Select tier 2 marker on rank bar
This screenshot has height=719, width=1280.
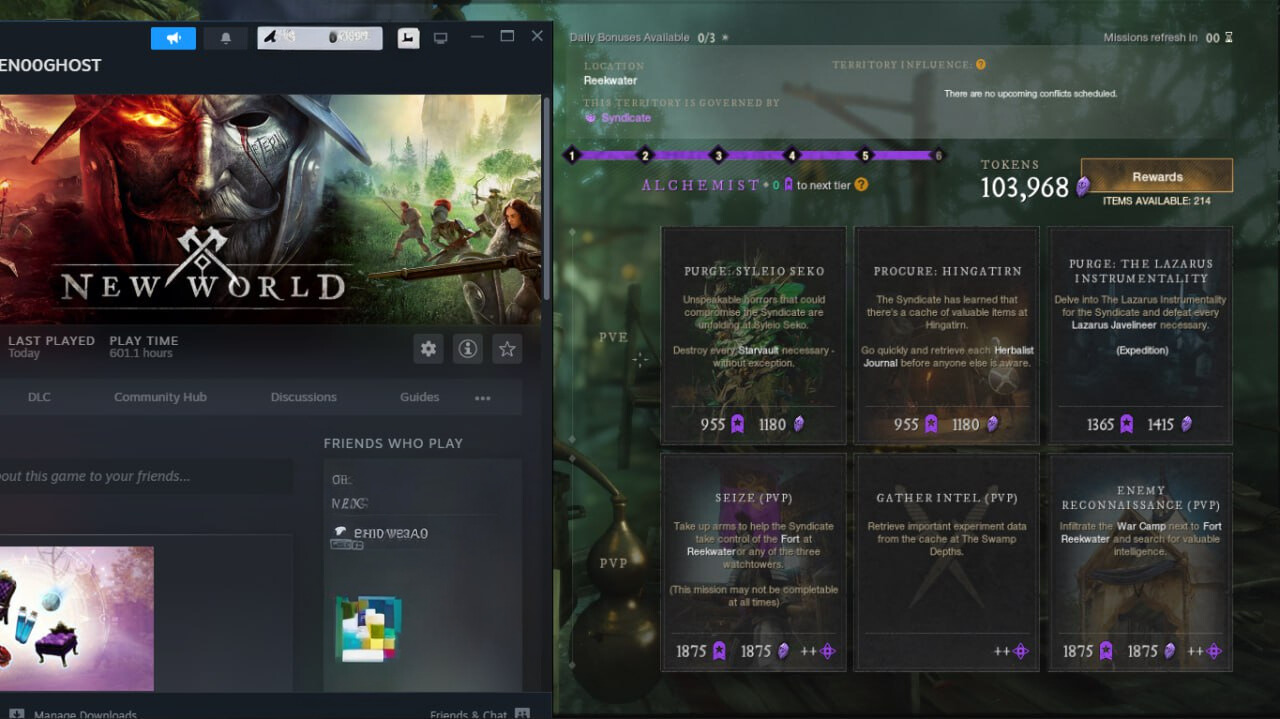click(645, 155)
